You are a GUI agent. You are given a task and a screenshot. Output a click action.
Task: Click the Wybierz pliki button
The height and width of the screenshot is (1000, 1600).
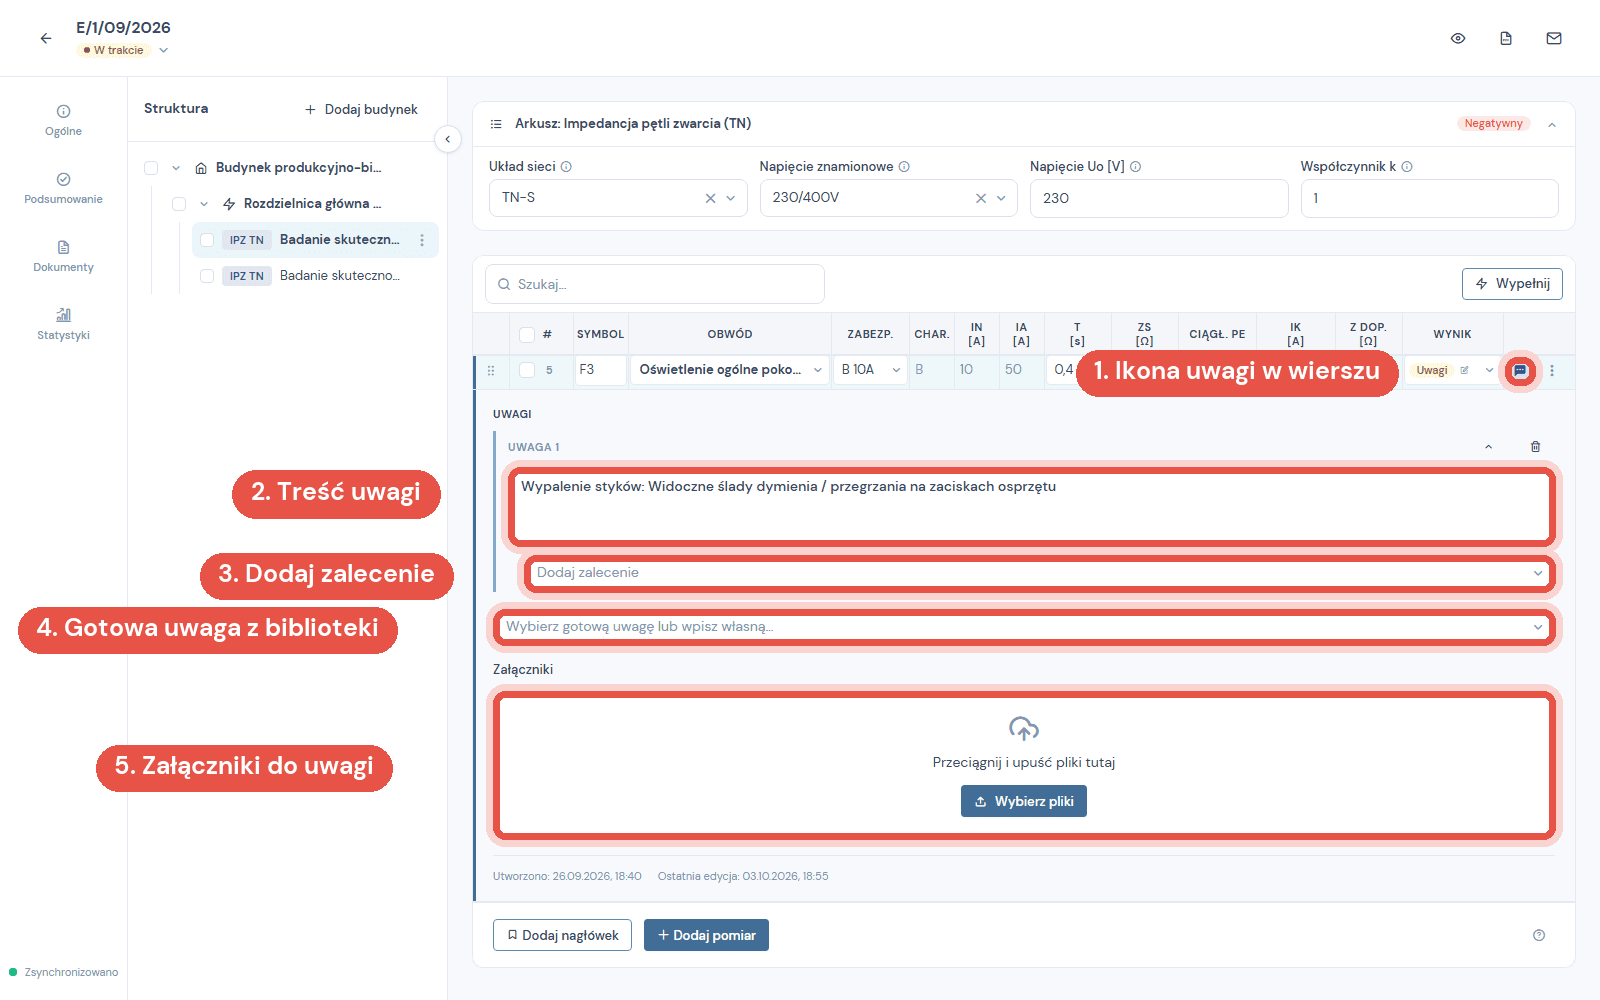[1023, 801]
